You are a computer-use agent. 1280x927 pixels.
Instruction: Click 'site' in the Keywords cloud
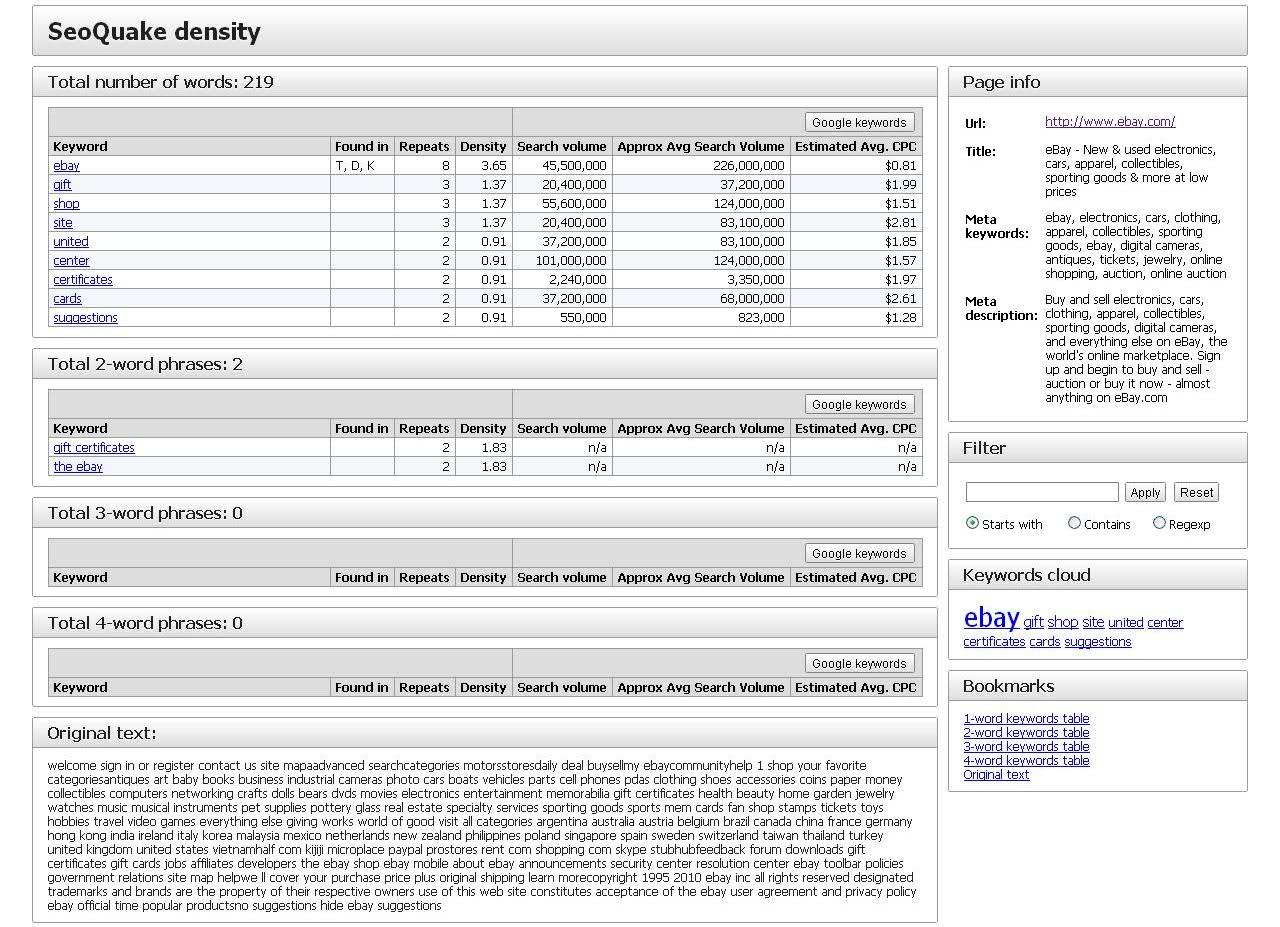(x=1093, y=622)
